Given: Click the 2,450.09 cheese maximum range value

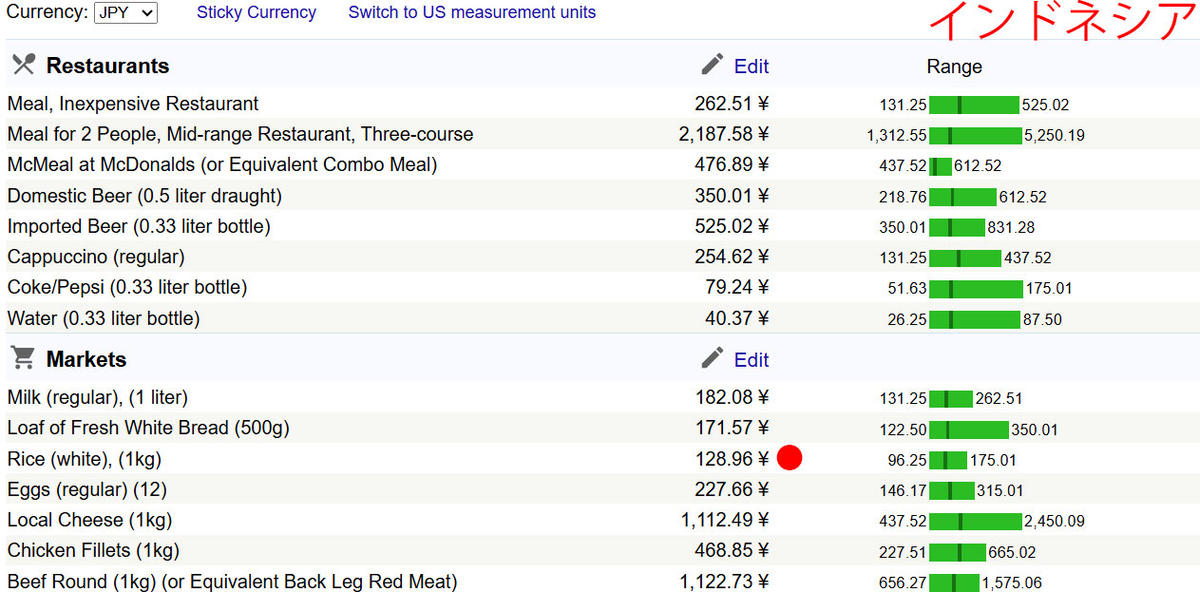Looking at the screenshot, I should click(1054, 521).
